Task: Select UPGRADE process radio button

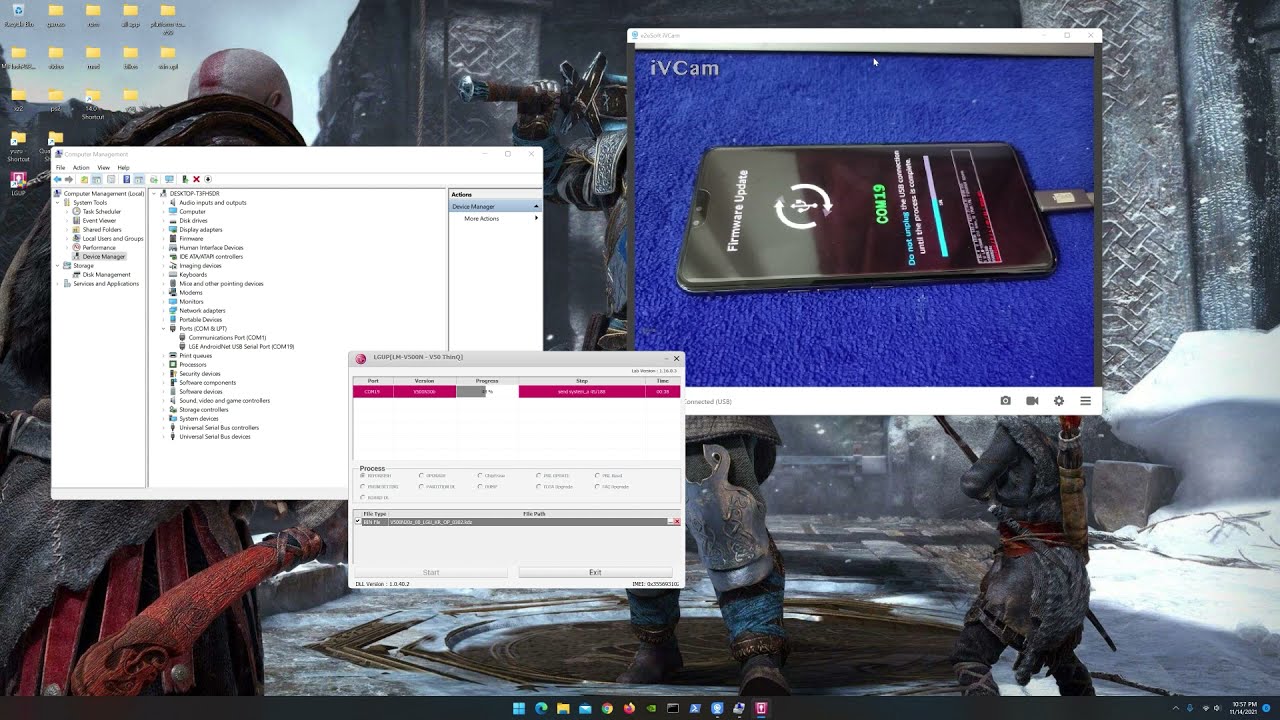Action: click(421, 476)
